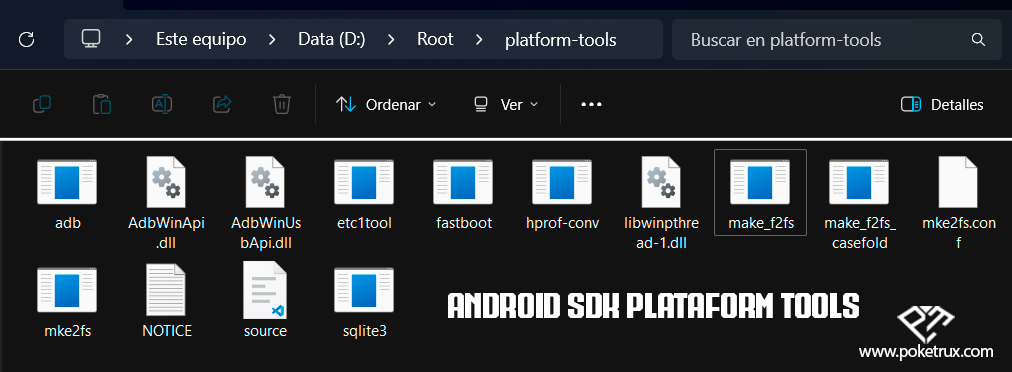This screenshot has height=372, width=1012.
Task: Select the AdbWinApi.dll file icon
Action: [167, 181]
